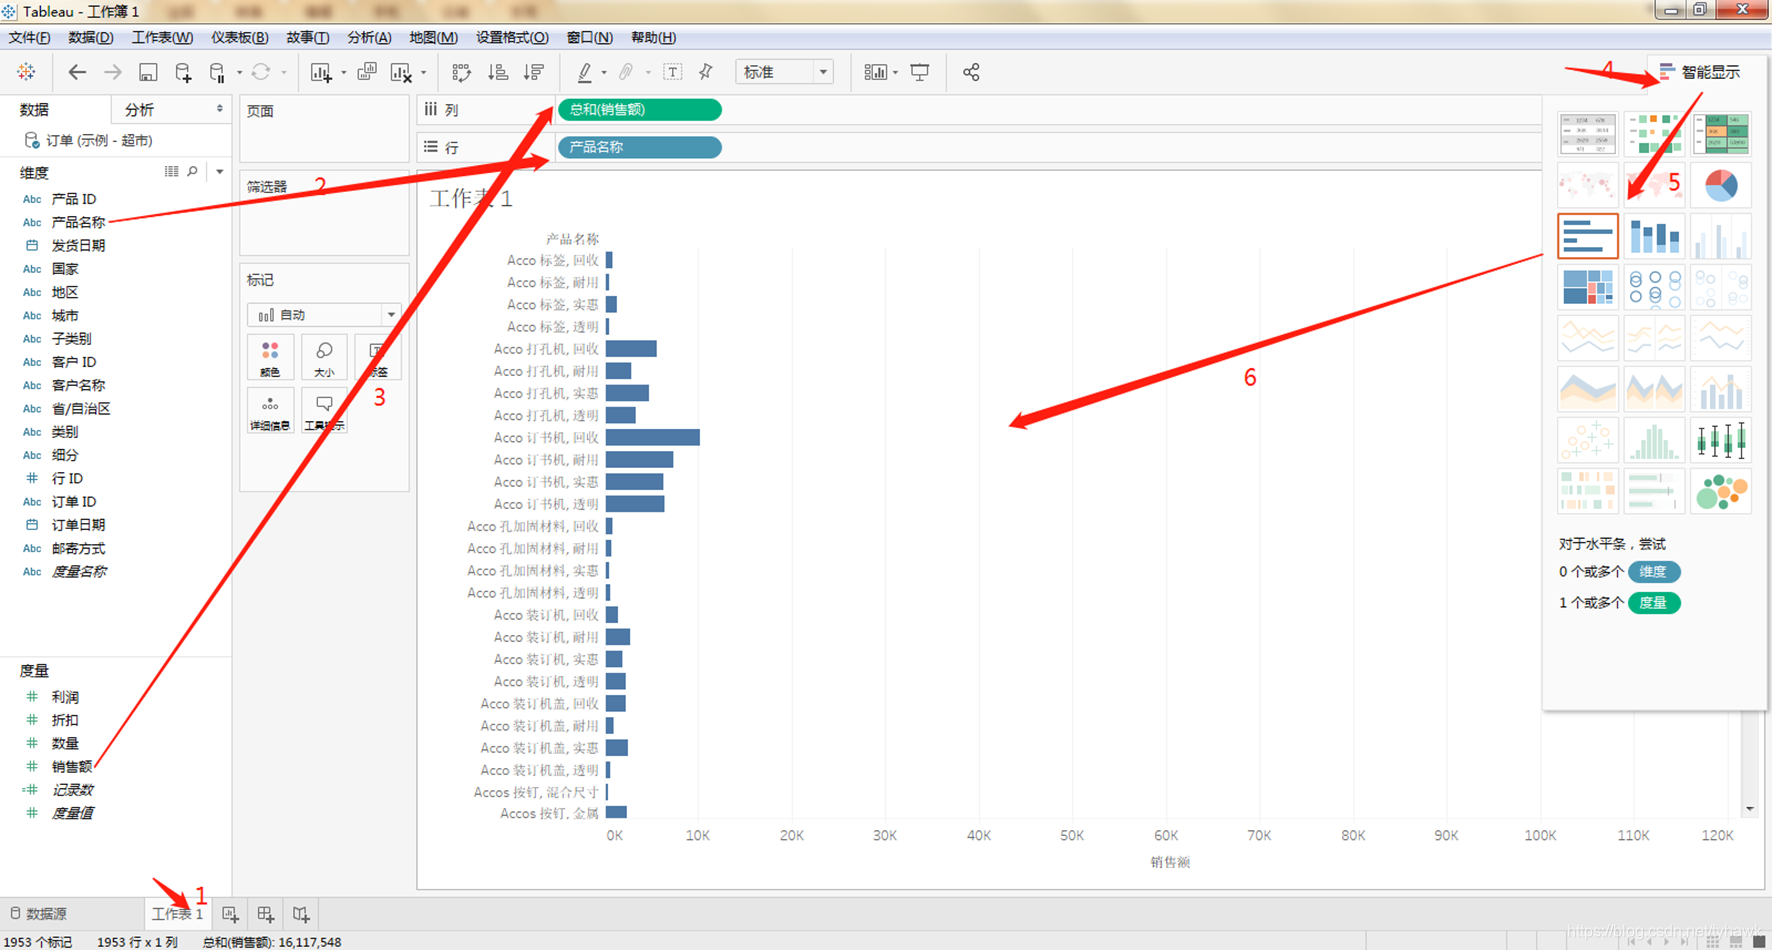Open the Size marks card
Image resolution: width=1772 pixels, height=950 pixels.
(324, 358)
